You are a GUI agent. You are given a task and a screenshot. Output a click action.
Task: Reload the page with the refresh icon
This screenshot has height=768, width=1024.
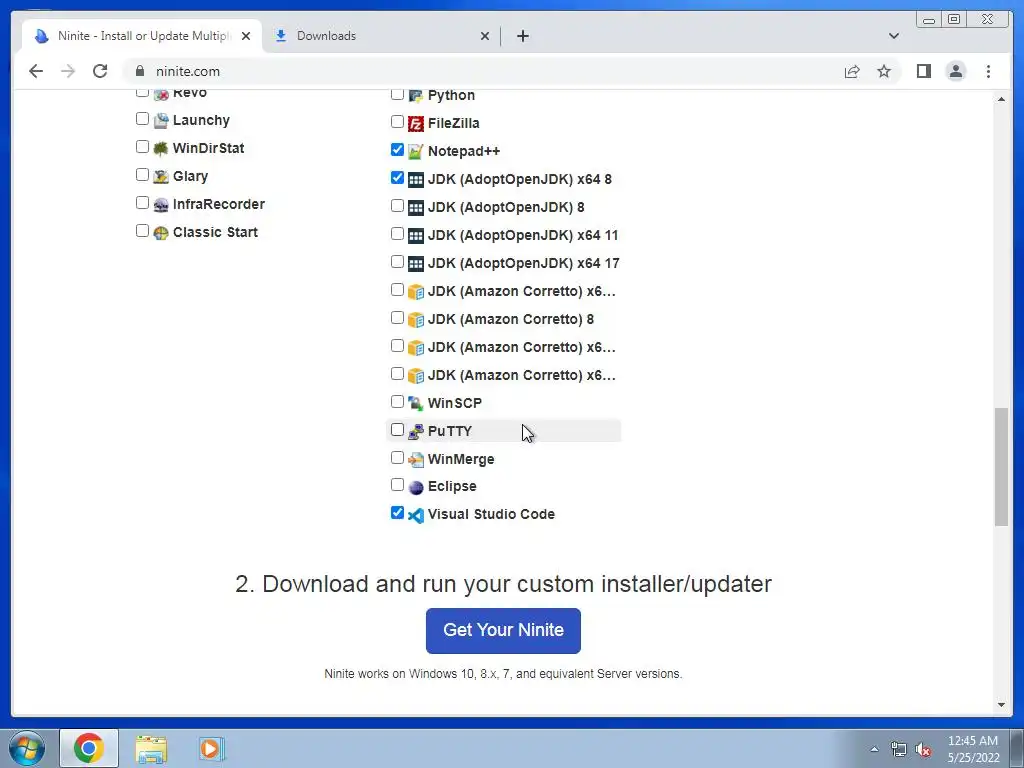tap(100, 71)
